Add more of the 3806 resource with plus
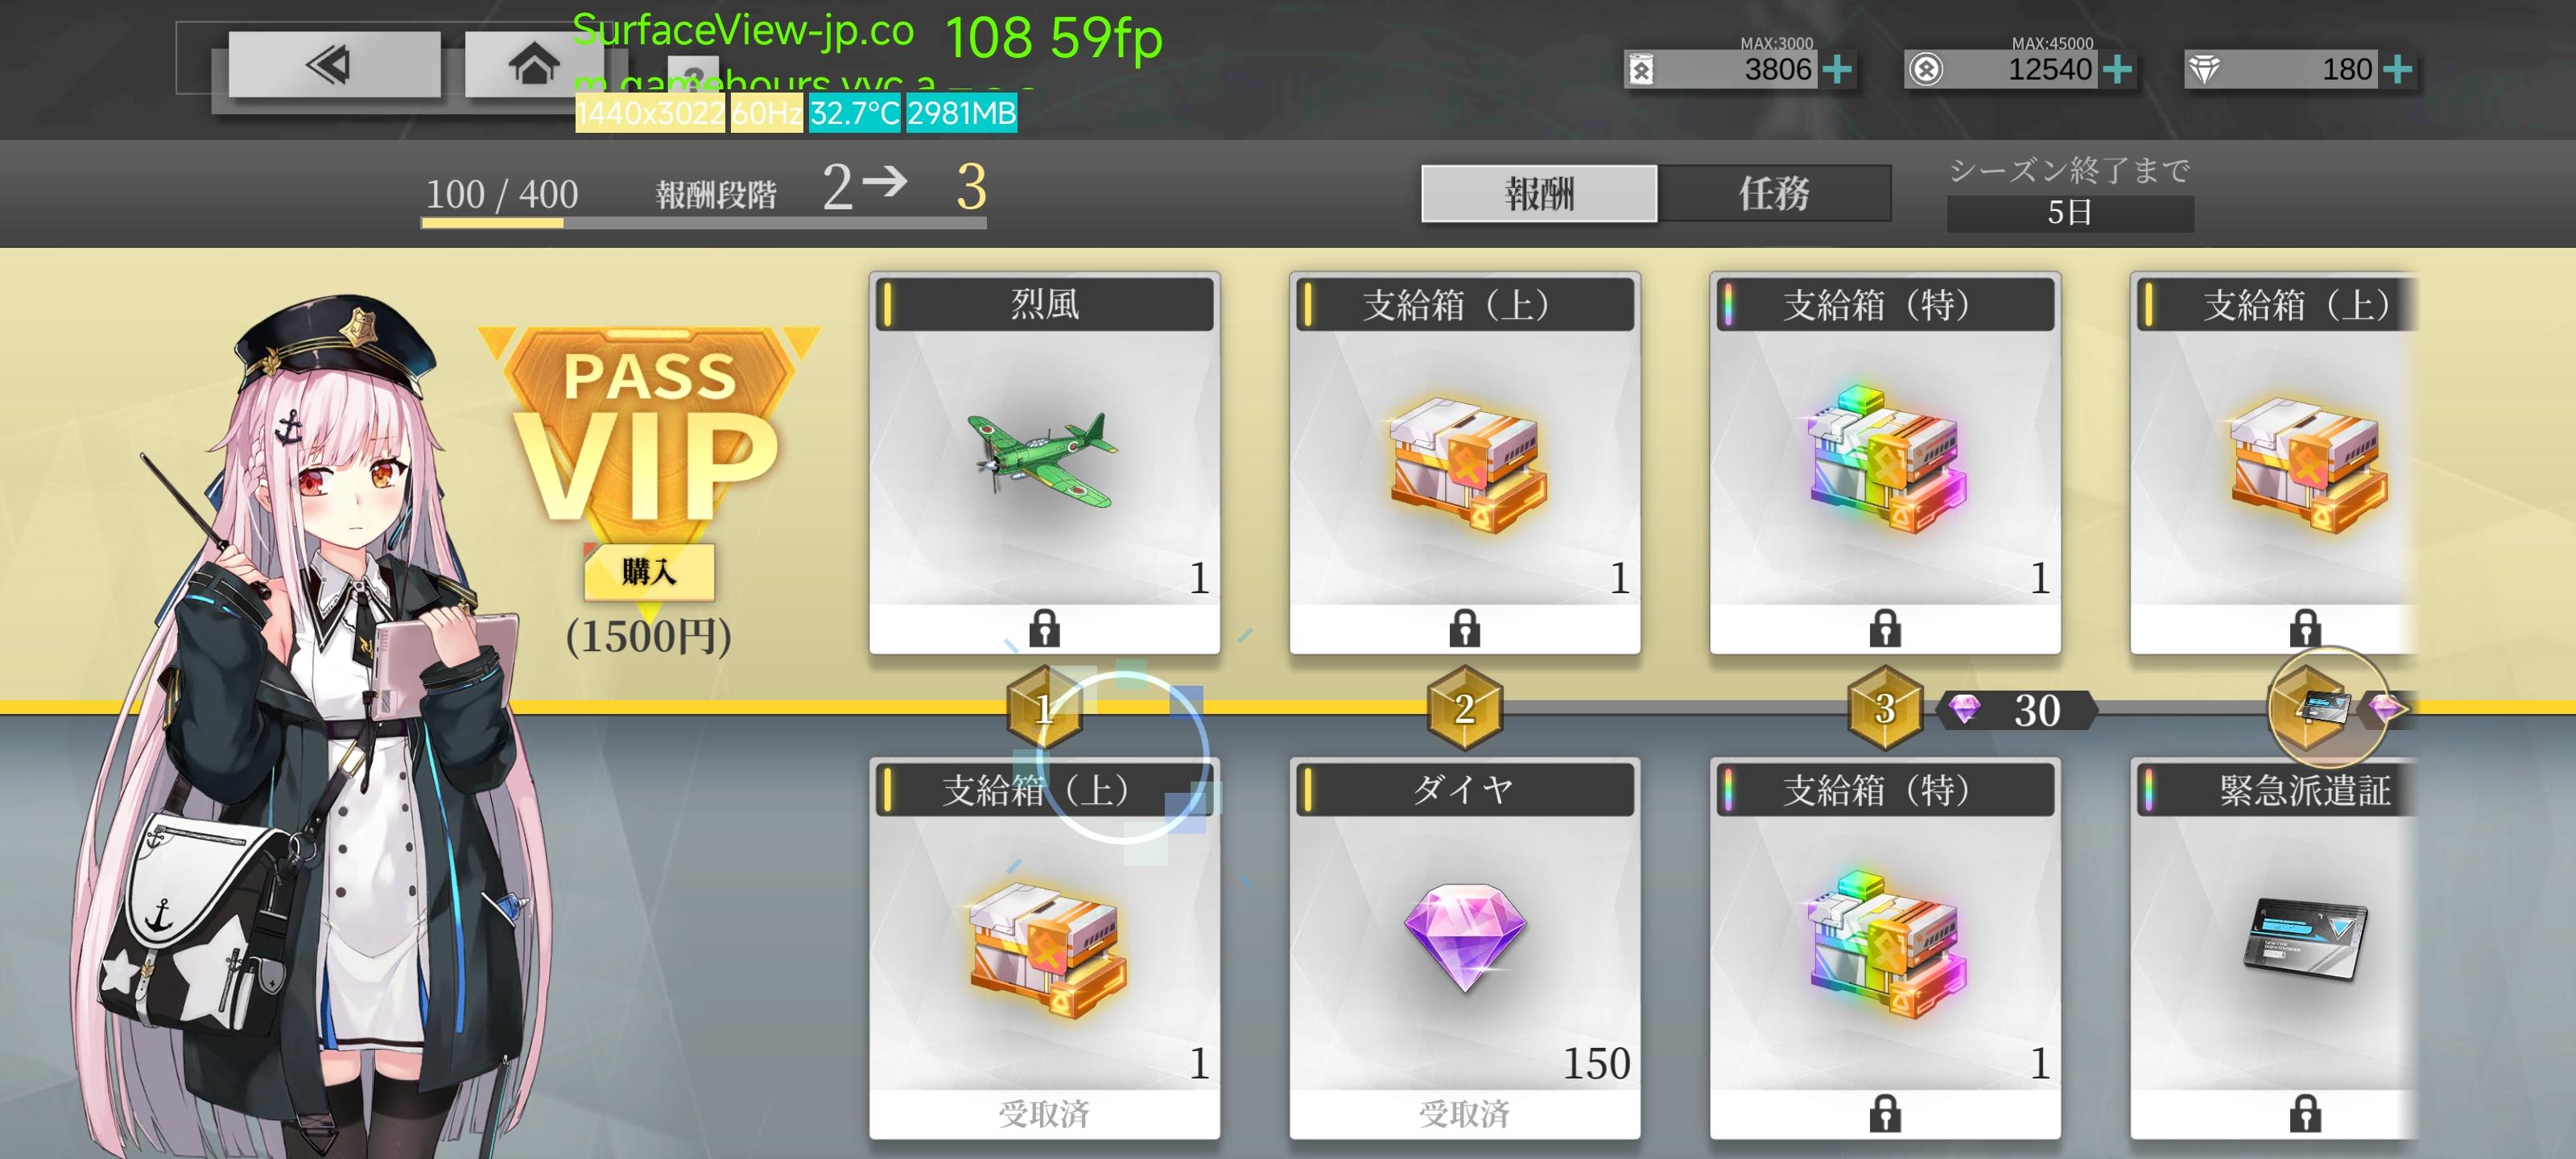The height and width of the screenshot is (1159, 2576). (x=1836, y=70)
